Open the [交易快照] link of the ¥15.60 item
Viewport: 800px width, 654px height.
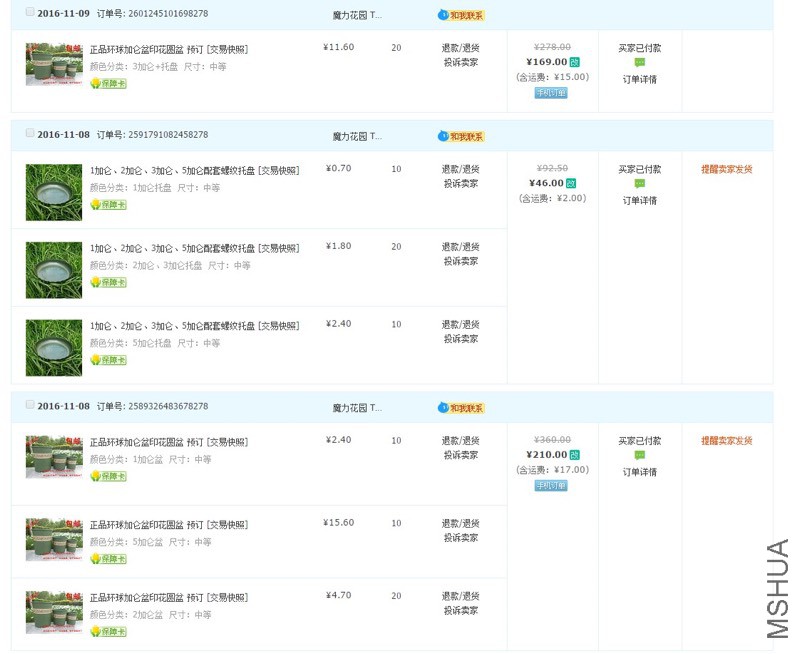coord(228,525)
